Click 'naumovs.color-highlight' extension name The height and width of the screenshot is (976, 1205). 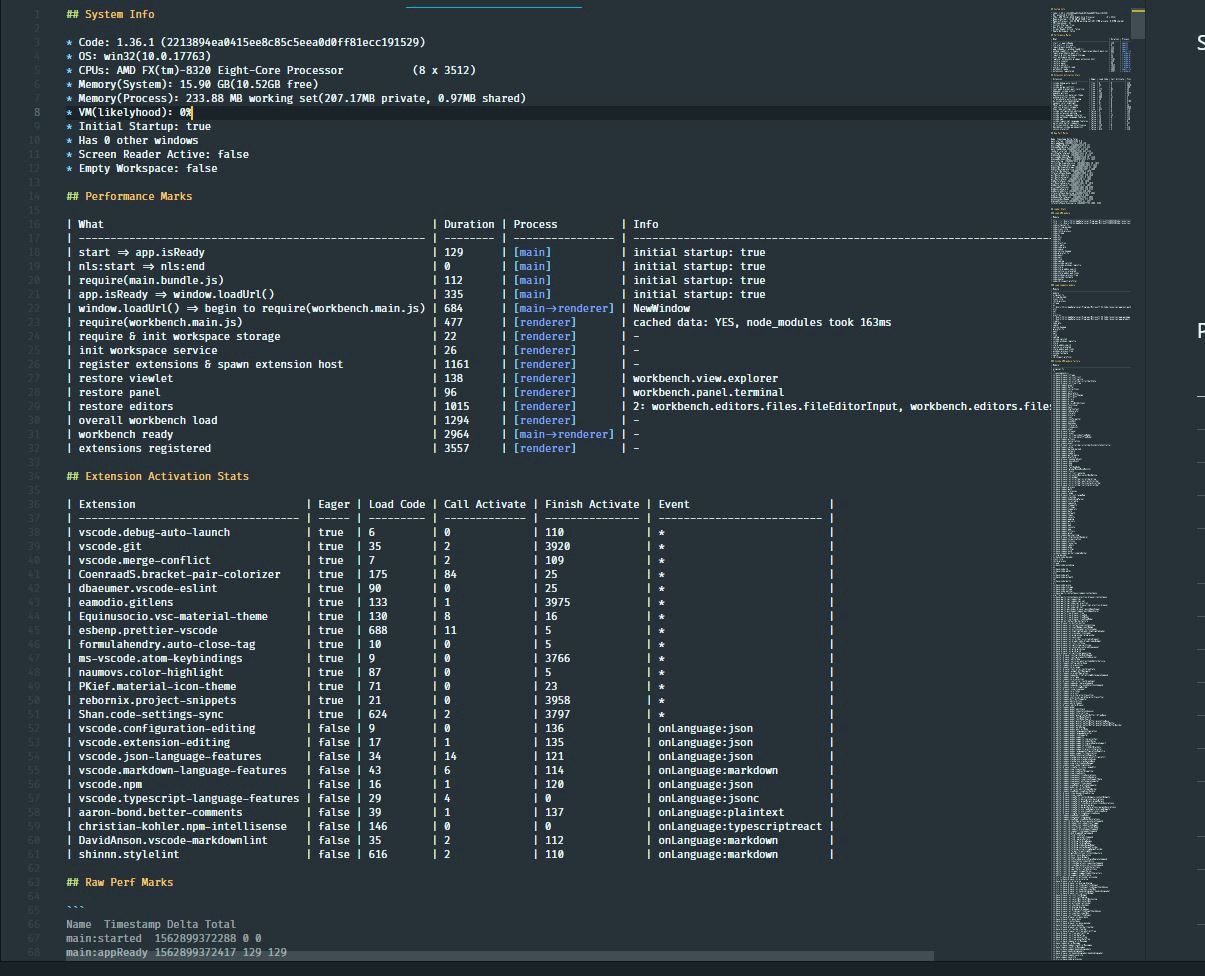(x=151, y=672)
